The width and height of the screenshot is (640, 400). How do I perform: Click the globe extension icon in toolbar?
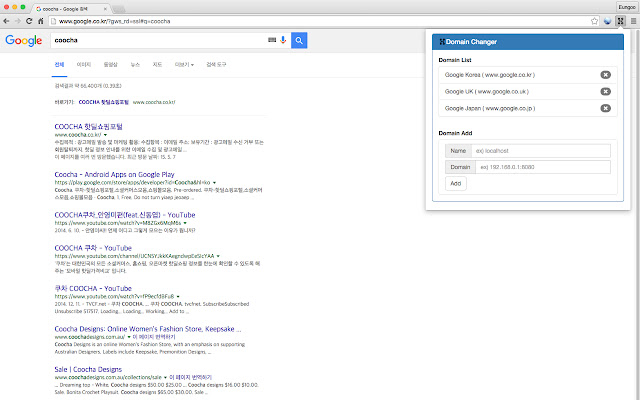(607, 21)
